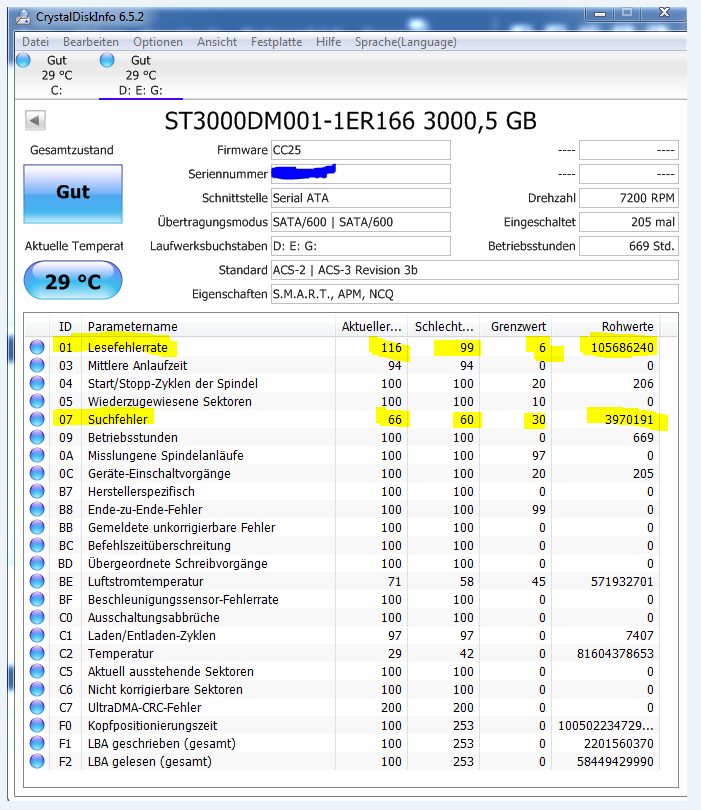Viewport: 701px width, 810px height.
Task: Click the 29 °C temperature button
Action: 73,280
